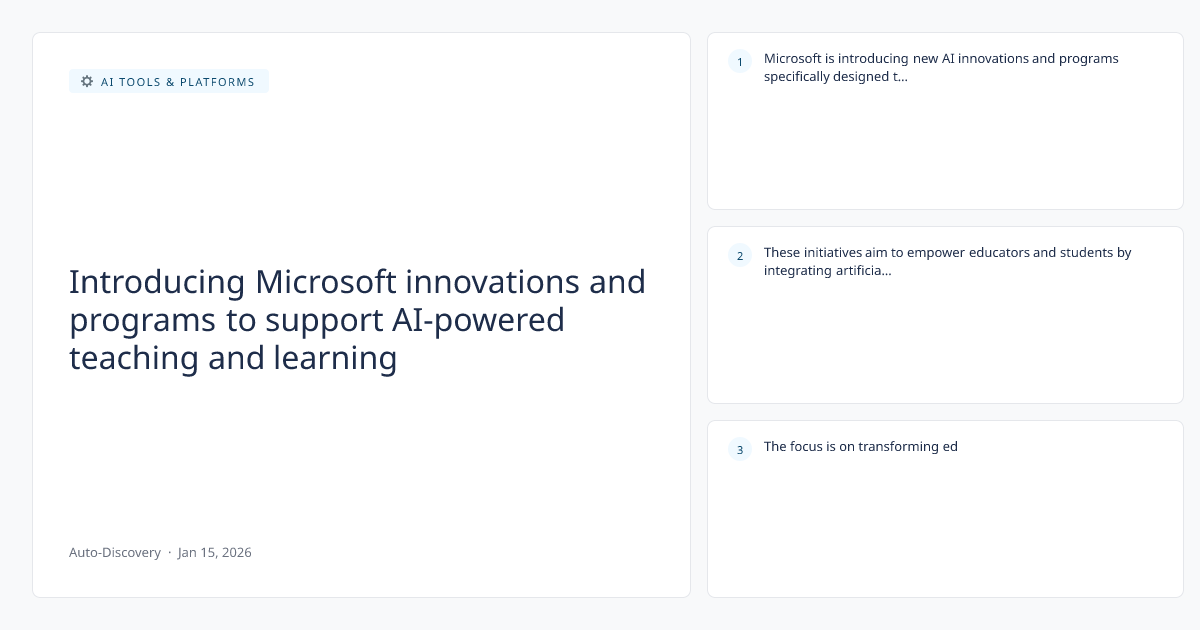Click the word 'PLATFORMS' in the tag
1200x630 pixels.
[217, 82]
